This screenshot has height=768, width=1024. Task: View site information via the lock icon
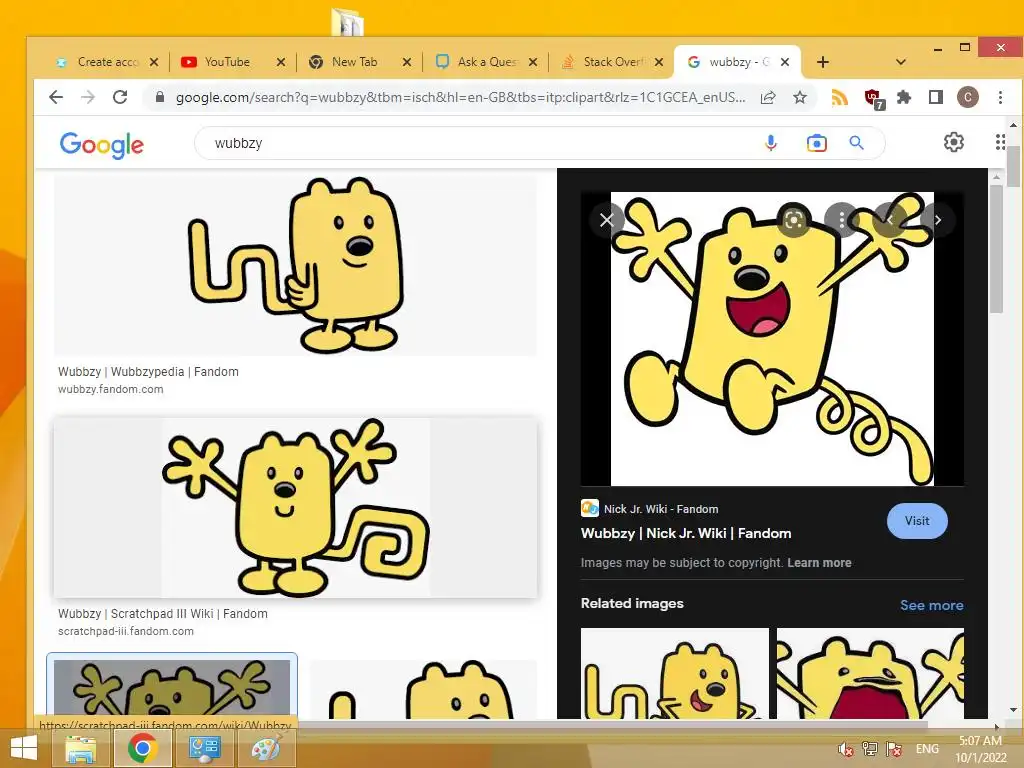159,97
